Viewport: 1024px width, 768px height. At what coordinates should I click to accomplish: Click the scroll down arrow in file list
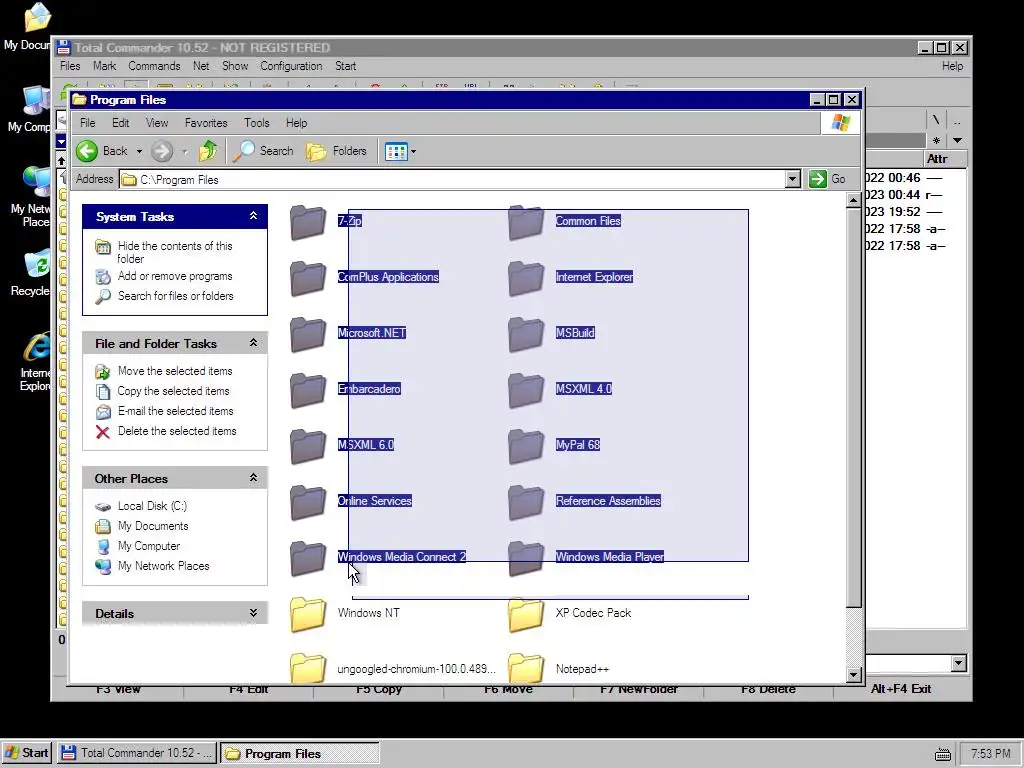[854, 675]
